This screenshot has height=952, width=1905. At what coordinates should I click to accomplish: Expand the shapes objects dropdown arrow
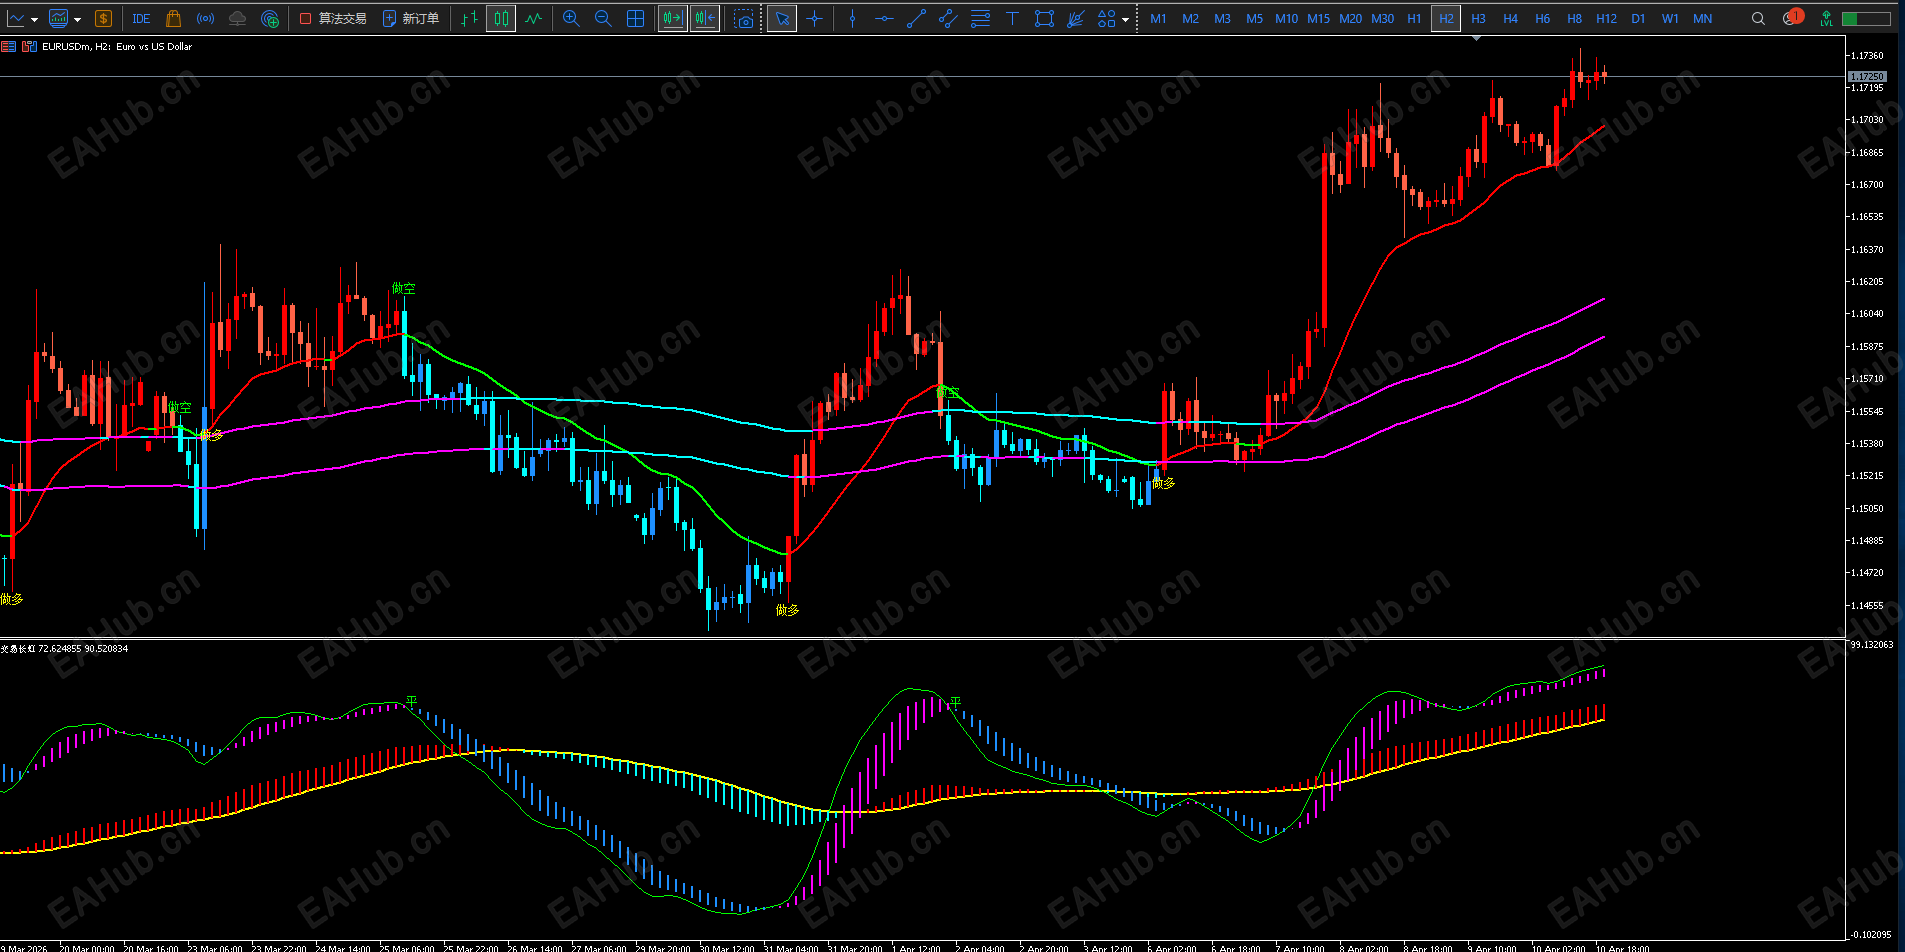click(1125, 19)
